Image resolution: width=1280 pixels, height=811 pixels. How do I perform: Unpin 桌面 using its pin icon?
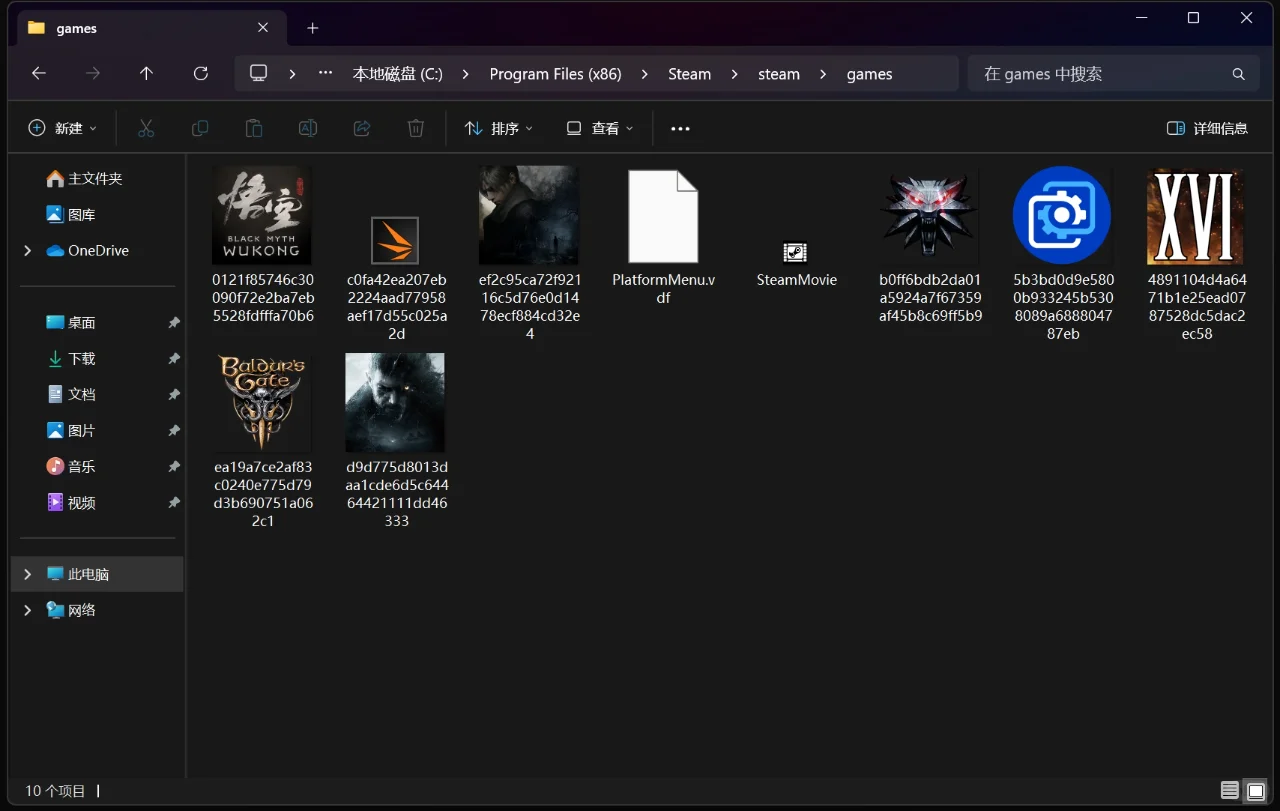pos(174,323)
